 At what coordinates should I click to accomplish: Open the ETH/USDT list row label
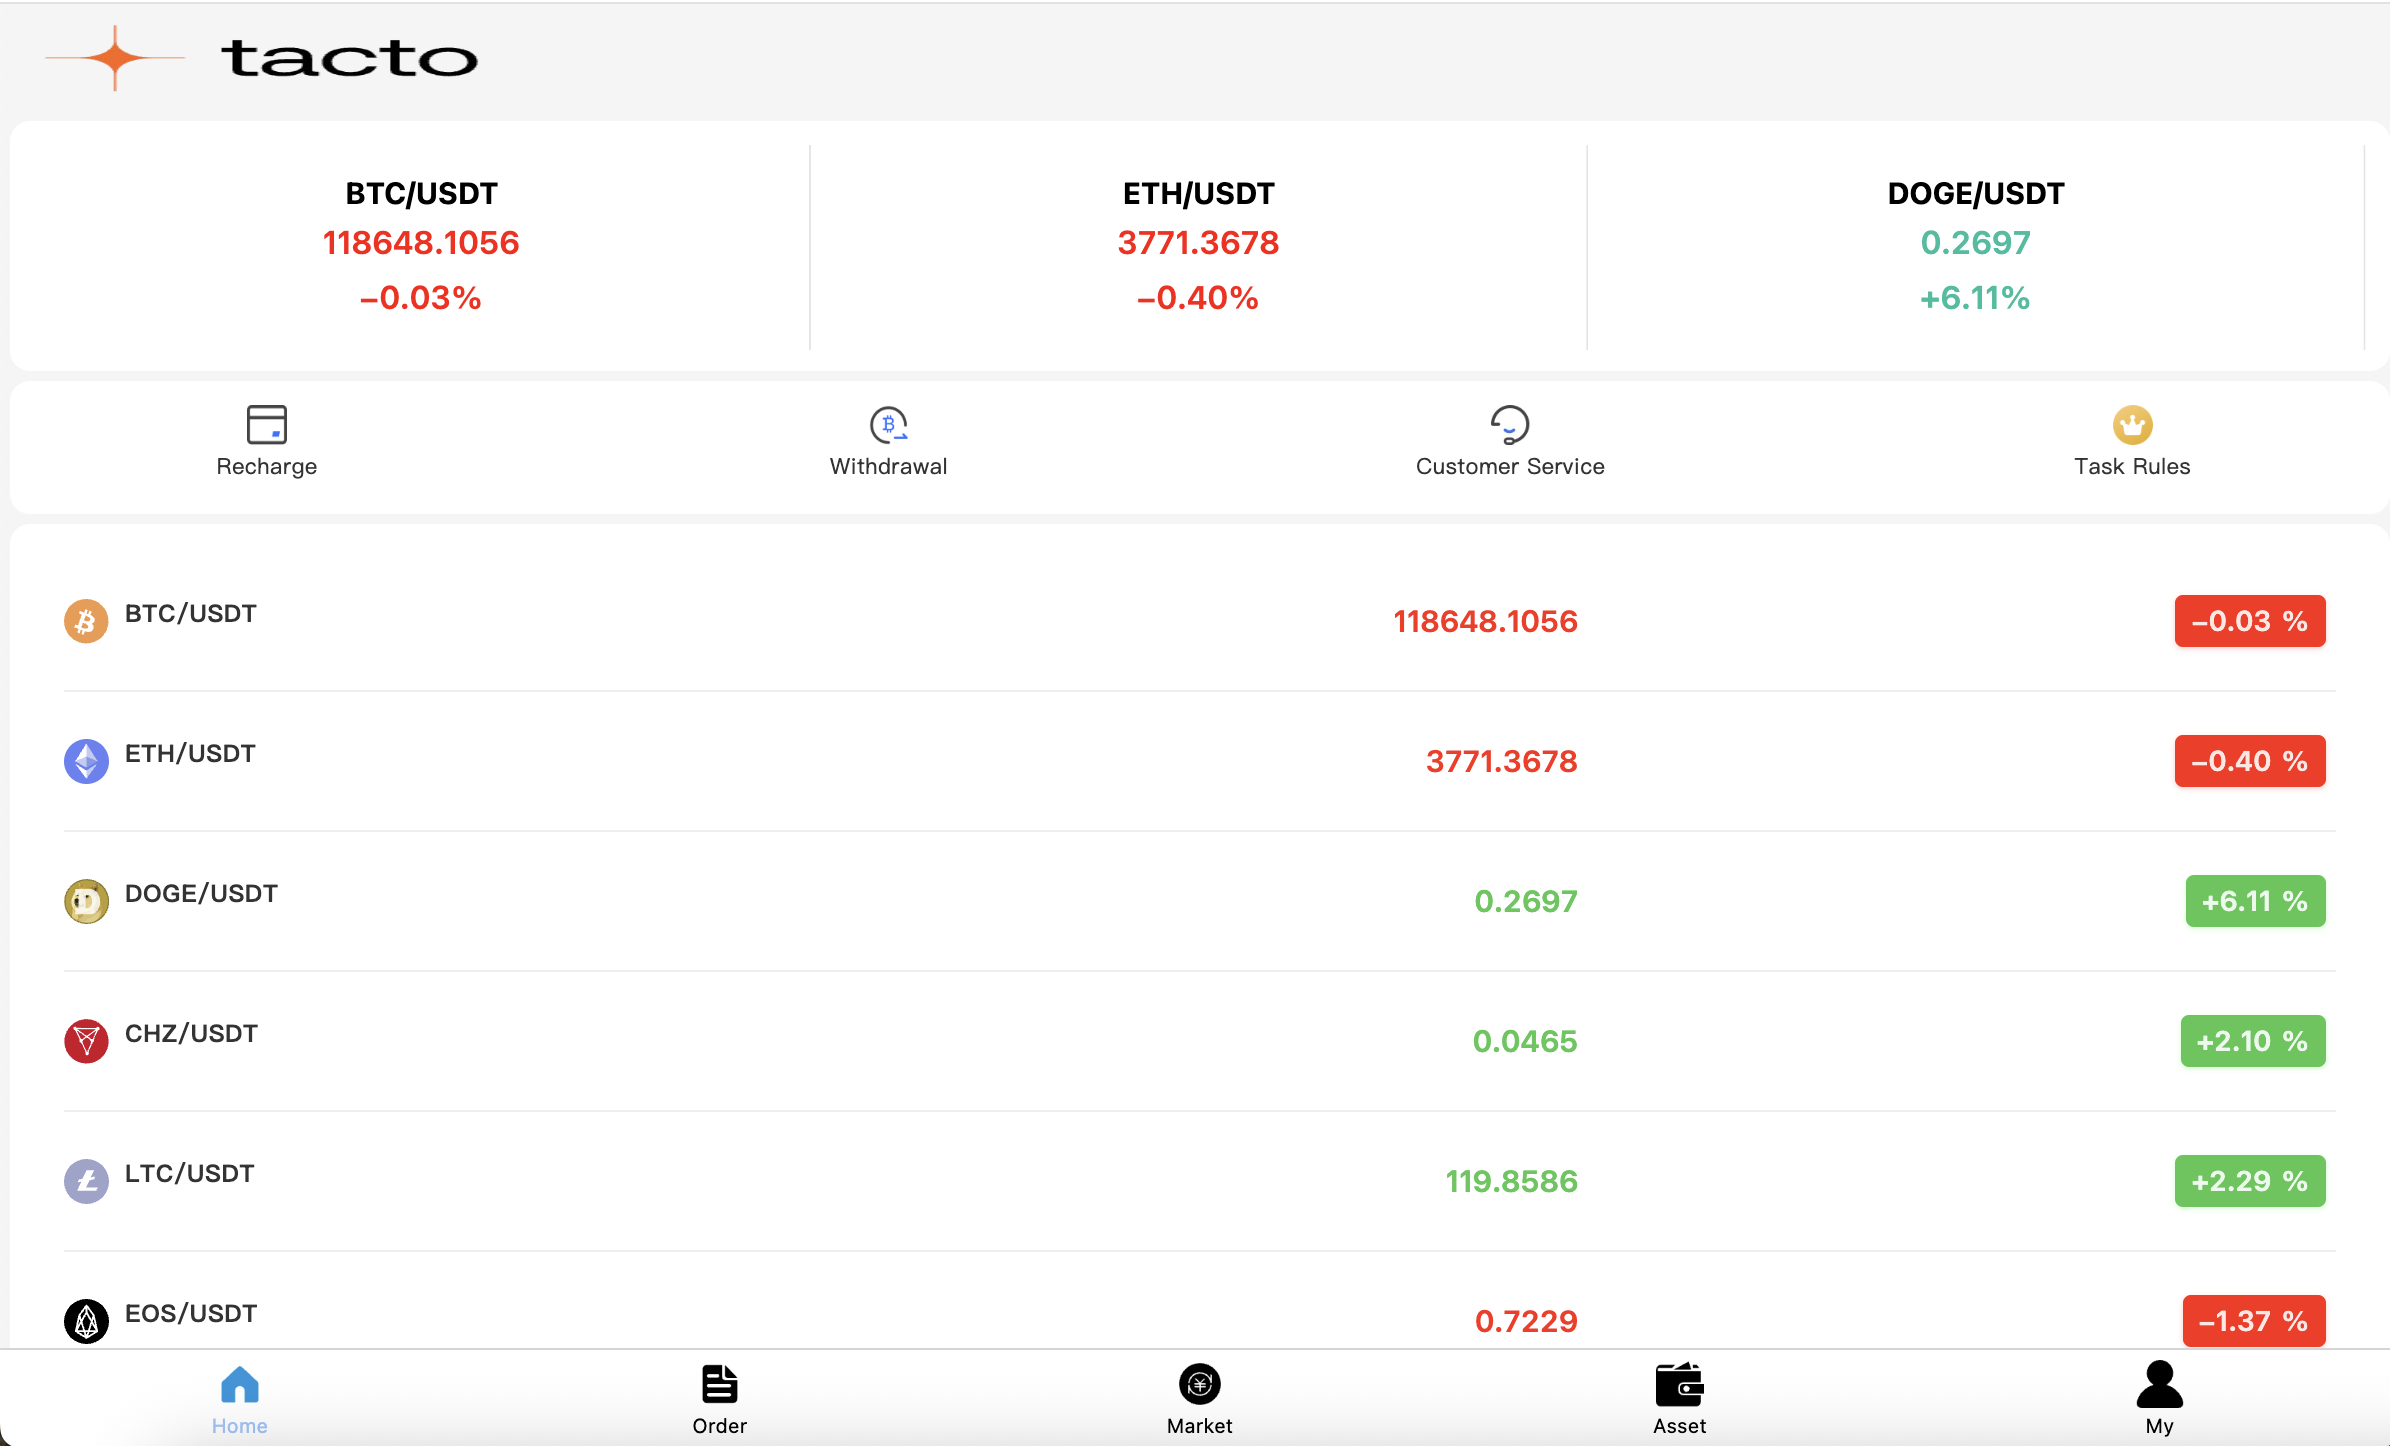click(190, 754)
